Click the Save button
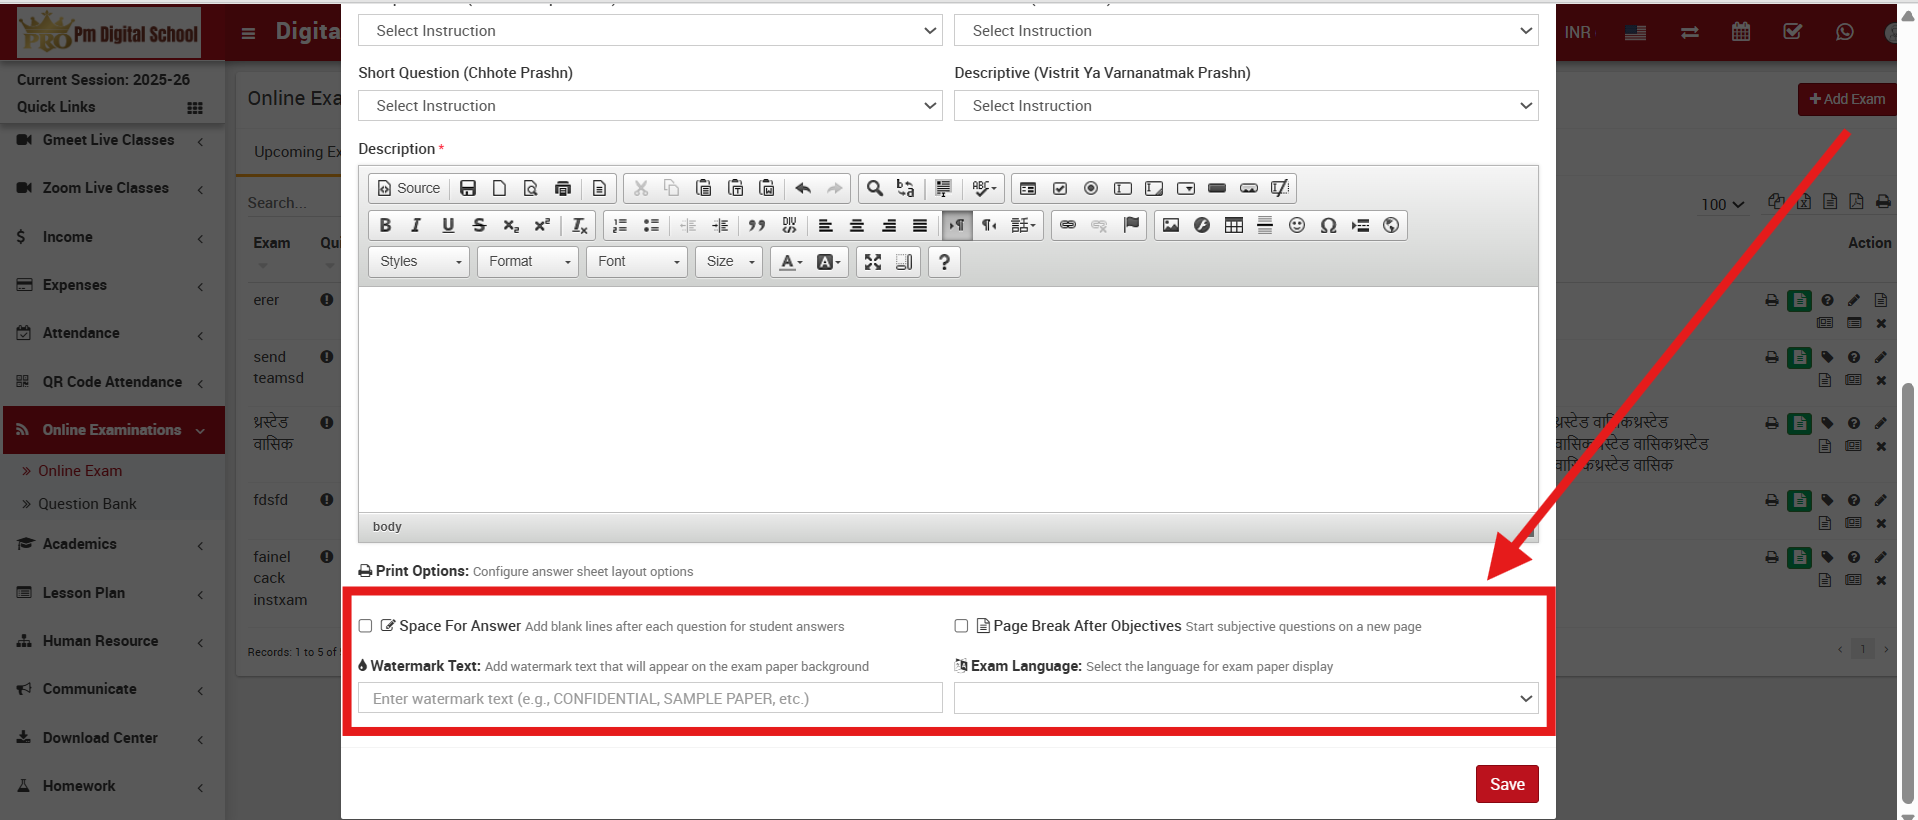The width and height of the screenshot is (1918, 820). point(1506,784)
